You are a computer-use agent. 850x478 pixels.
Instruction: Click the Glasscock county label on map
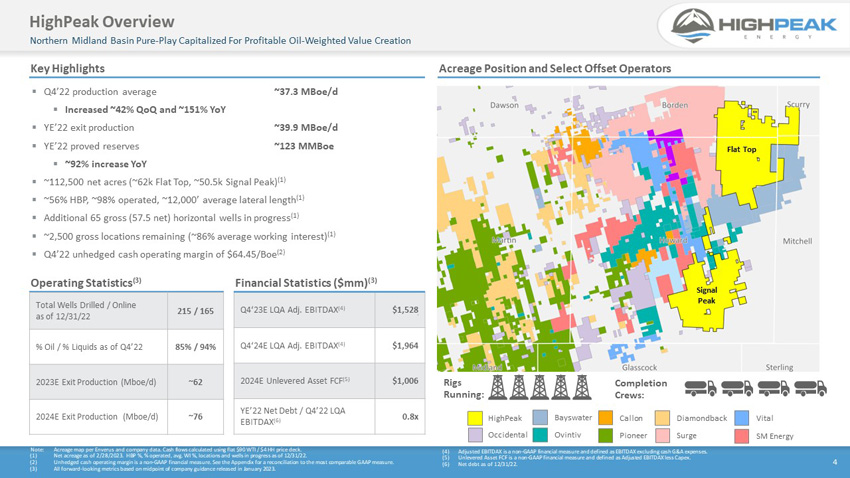(x=640, y=367)
